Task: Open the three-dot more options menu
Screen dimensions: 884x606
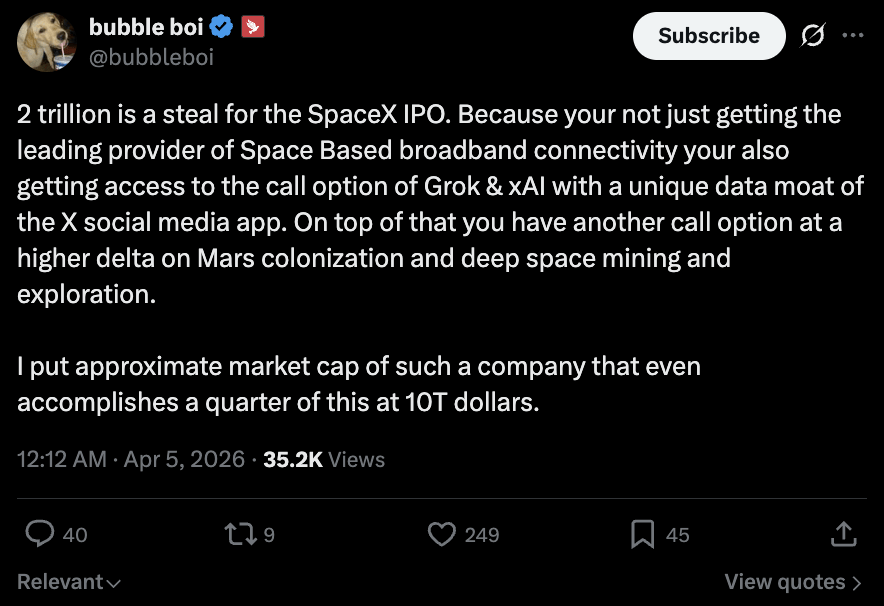Action: [852, 35]
